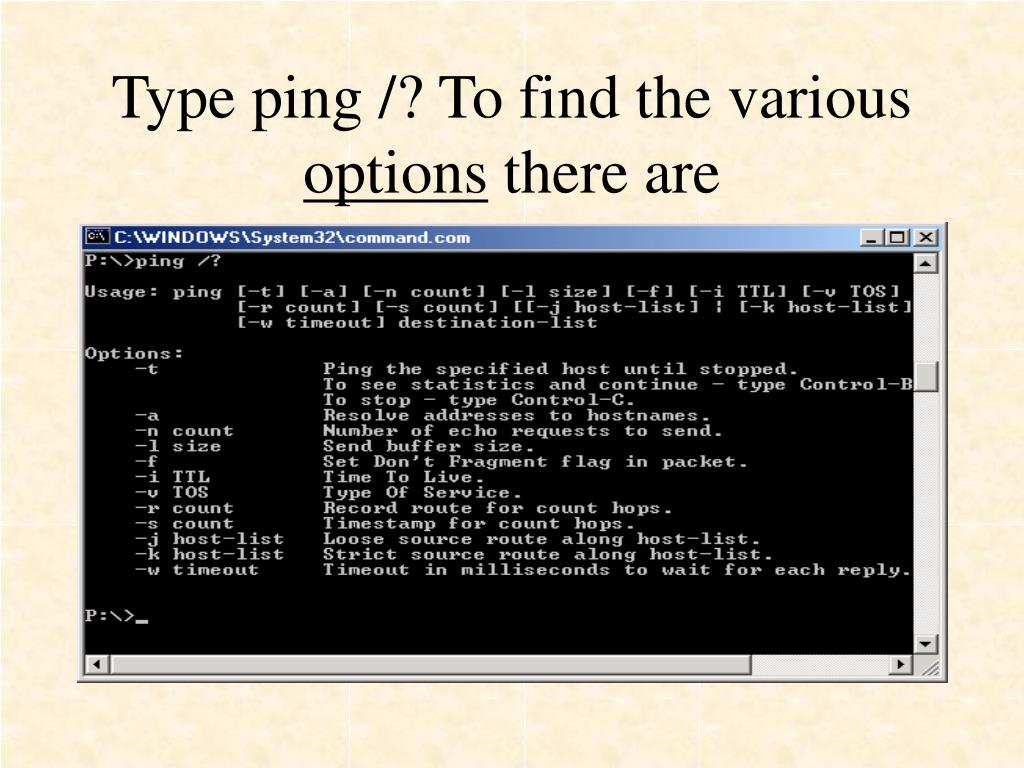The height and width of the screenshot is (768, 1024).
Task: Click the vertical scrollbar down arrow
Action: [x=925, y=644]
